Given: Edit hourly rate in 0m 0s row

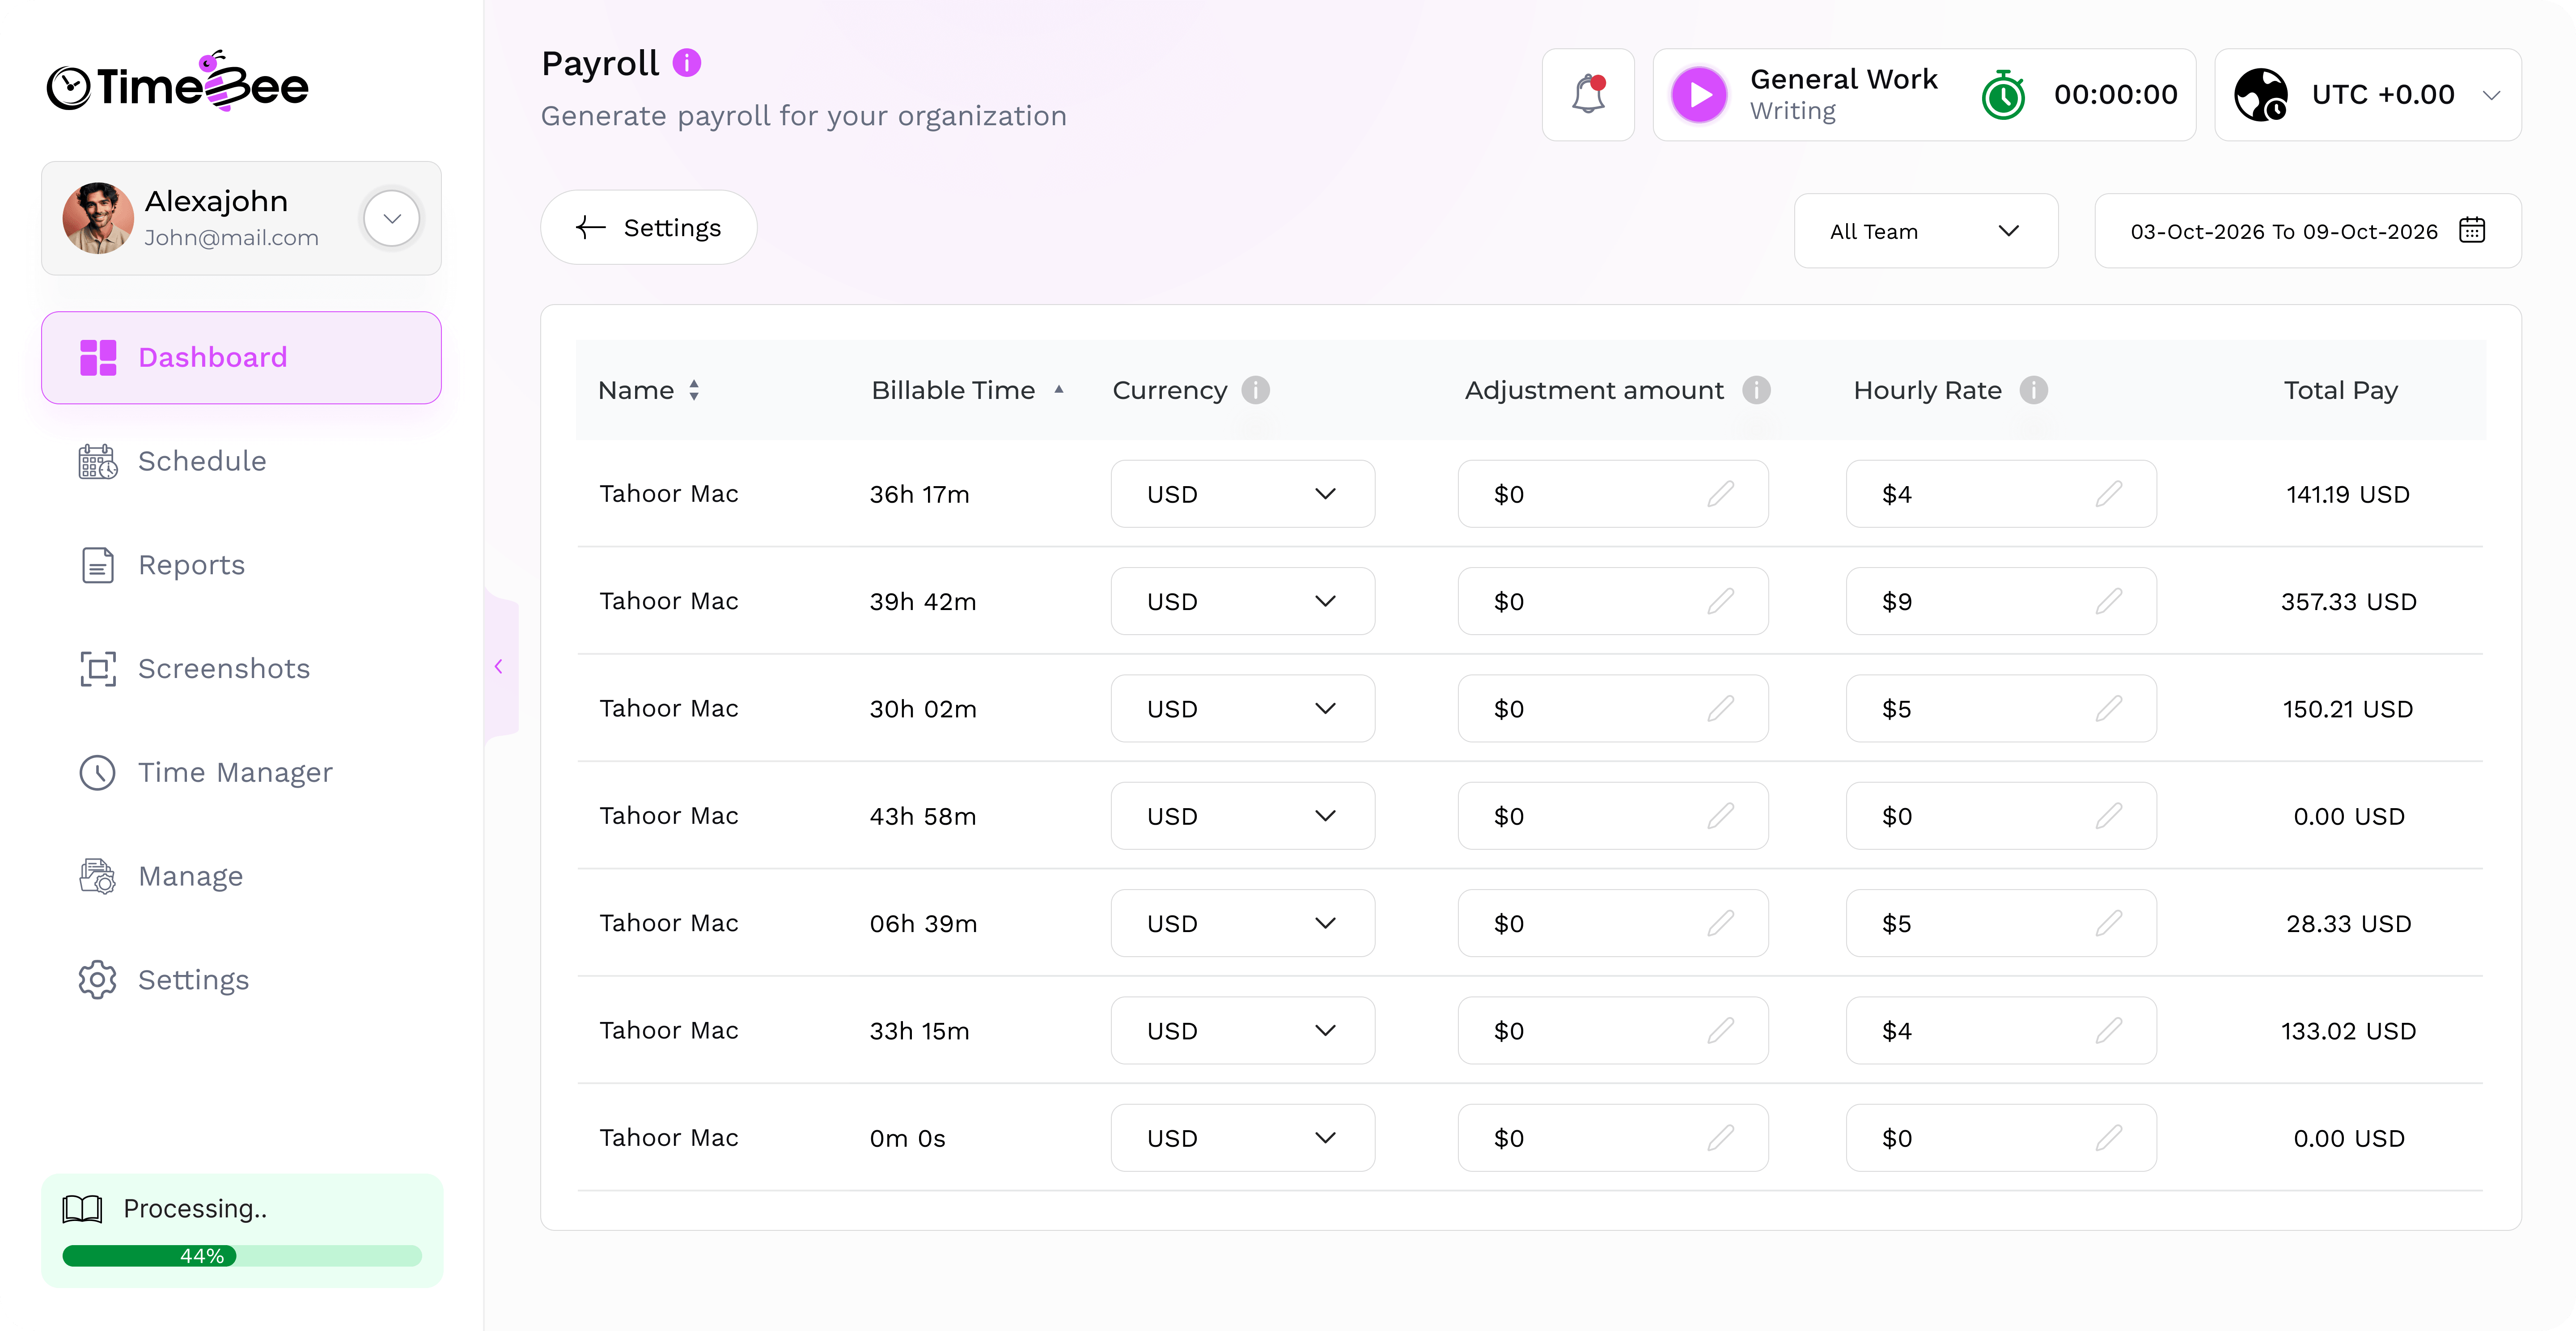Looking at the screenshot, I should click(x=2108, y=1138).
